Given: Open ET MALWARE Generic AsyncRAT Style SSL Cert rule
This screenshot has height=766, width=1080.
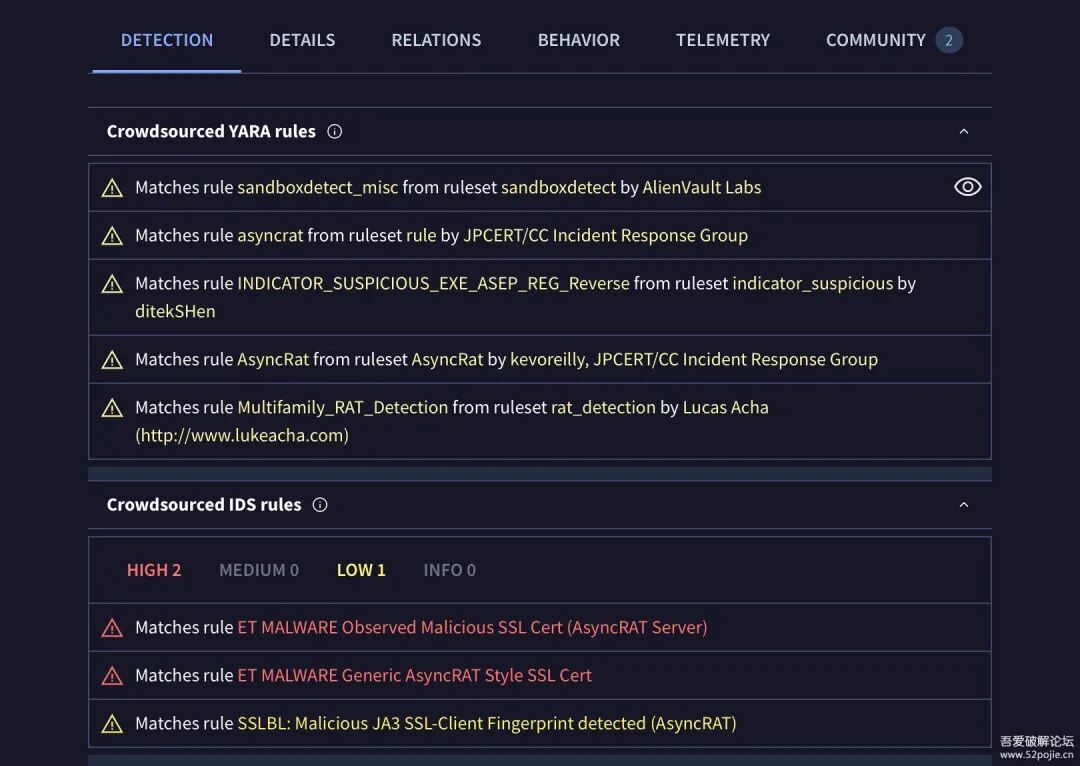Looking at the screenshot, I should pos(415,675).
